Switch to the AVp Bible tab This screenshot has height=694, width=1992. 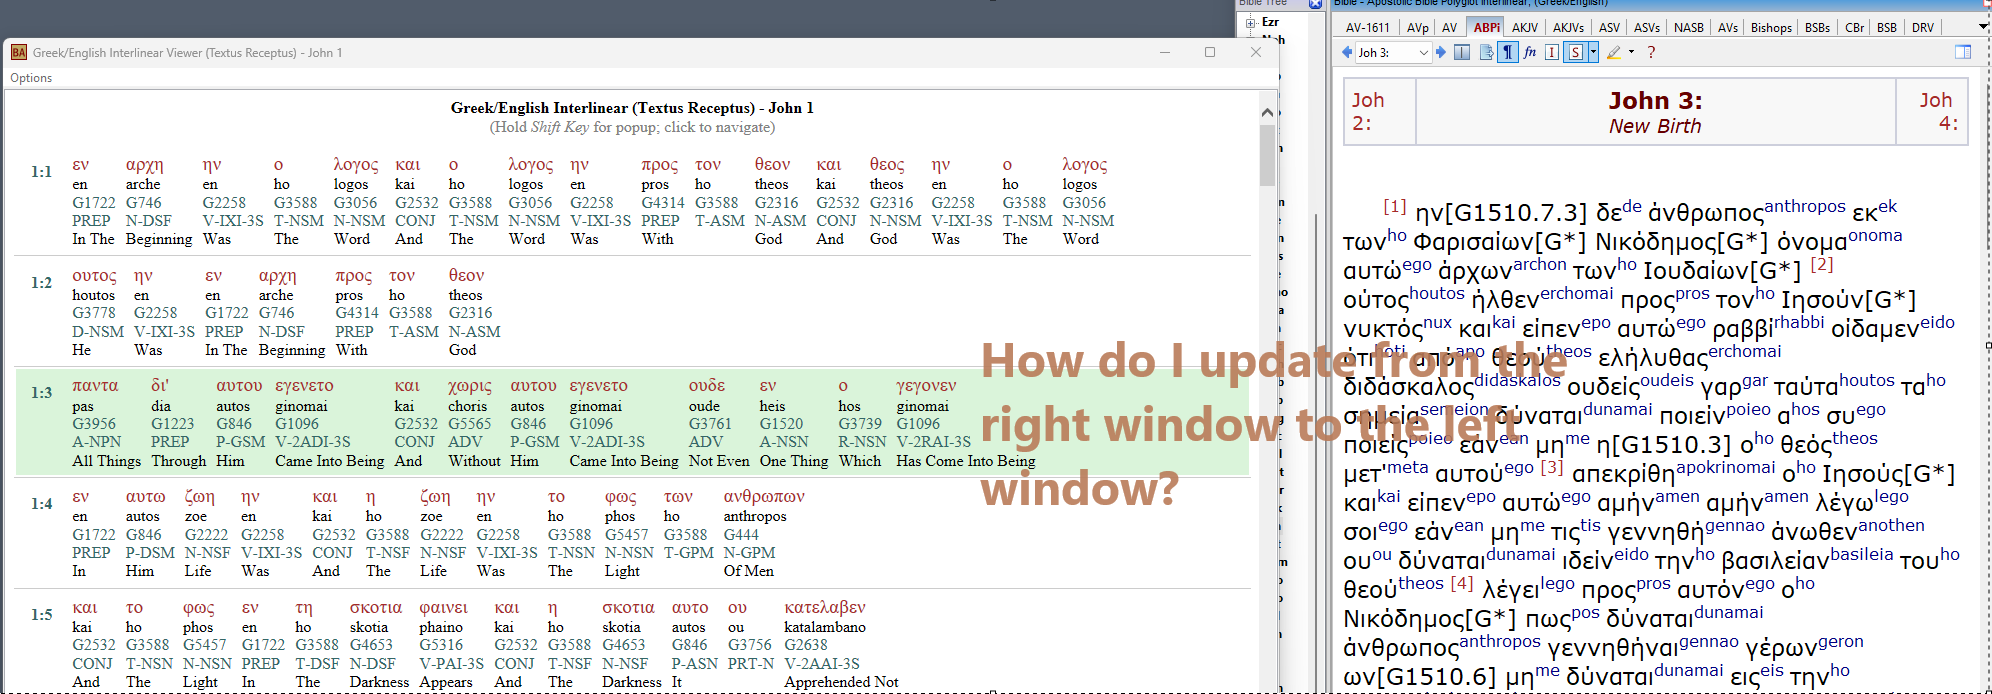tap(1418, 27)
